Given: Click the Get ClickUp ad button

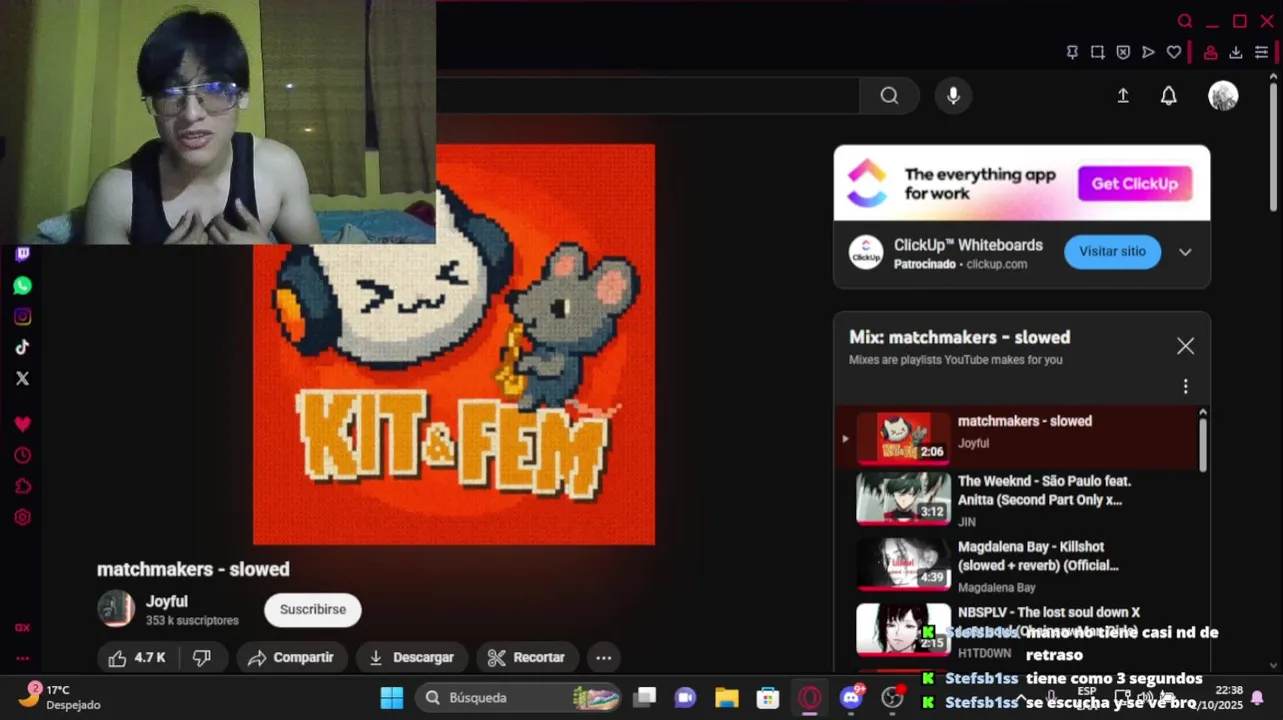Looking at the screenshot, I should tap(1134, 184).
